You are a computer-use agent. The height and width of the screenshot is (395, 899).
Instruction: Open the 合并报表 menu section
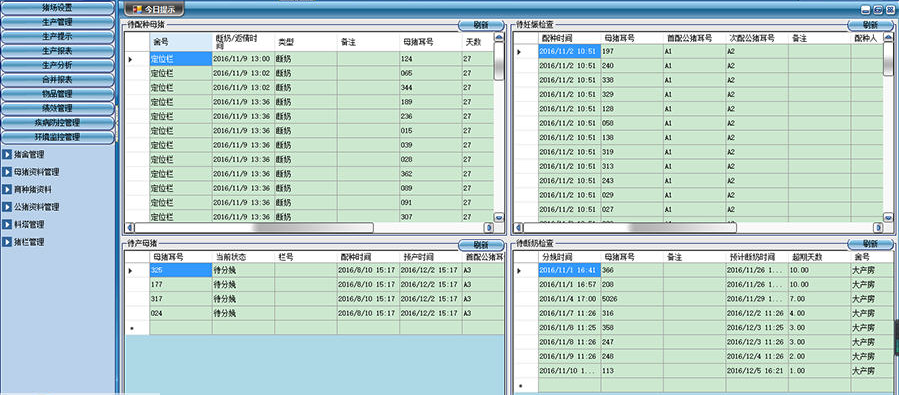click(x=57, y=80)
